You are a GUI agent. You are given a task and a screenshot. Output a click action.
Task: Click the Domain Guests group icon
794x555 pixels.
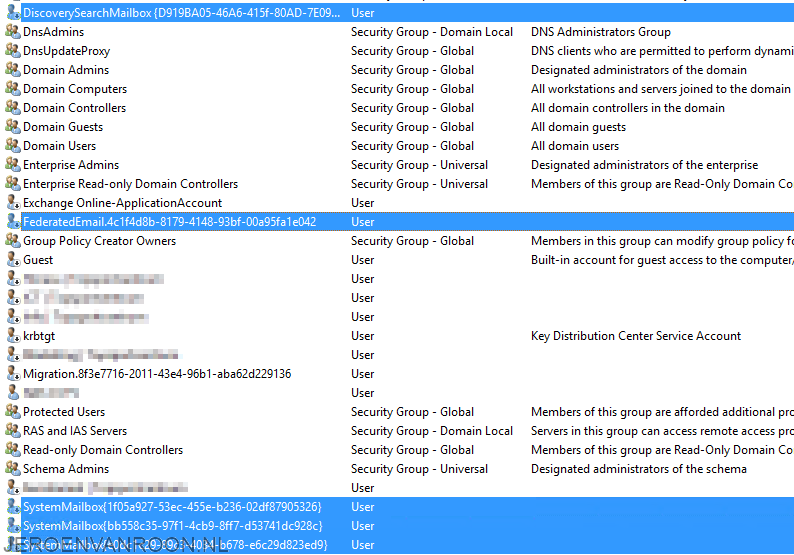pos(13,127)
